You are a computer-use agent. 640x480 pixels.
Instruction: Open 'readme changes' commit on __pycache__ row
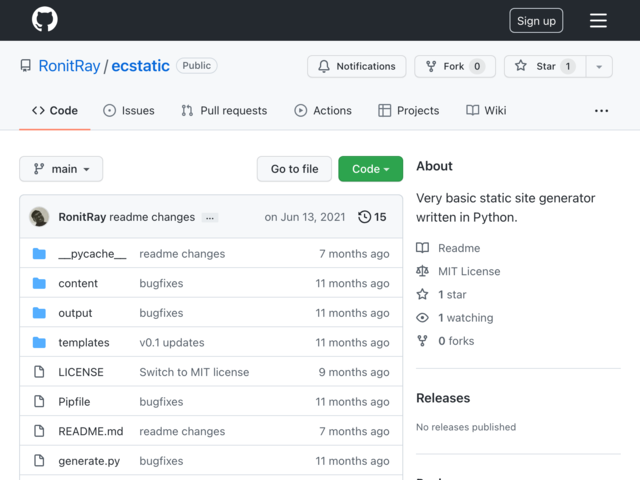(182, 254)
